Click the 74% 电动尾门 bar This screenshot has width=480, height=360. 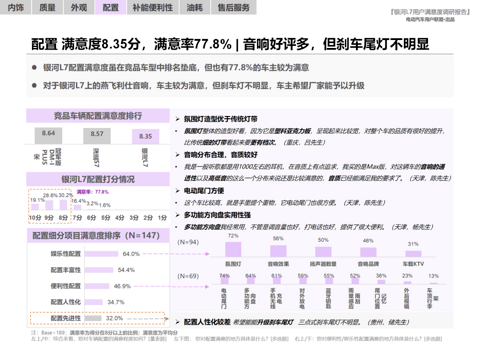224,281
